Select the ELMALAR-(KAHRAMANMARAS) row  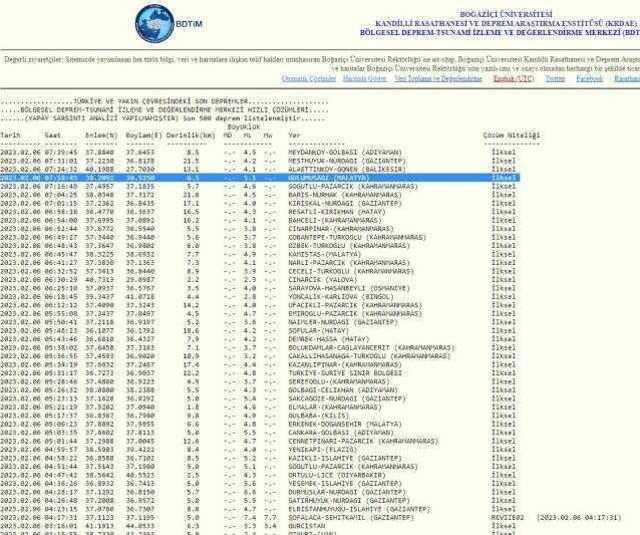260,407
